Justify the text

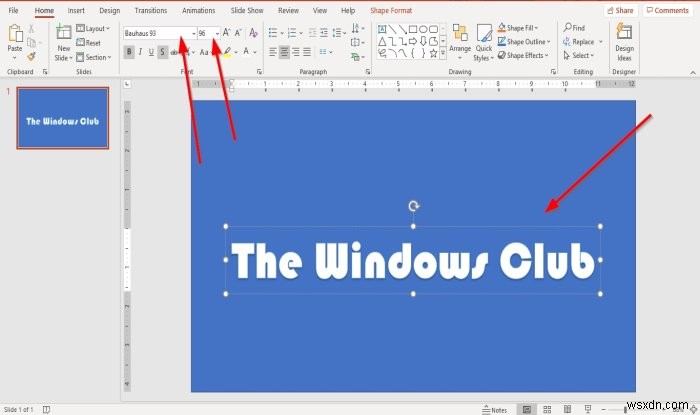[x=307, y=52]
